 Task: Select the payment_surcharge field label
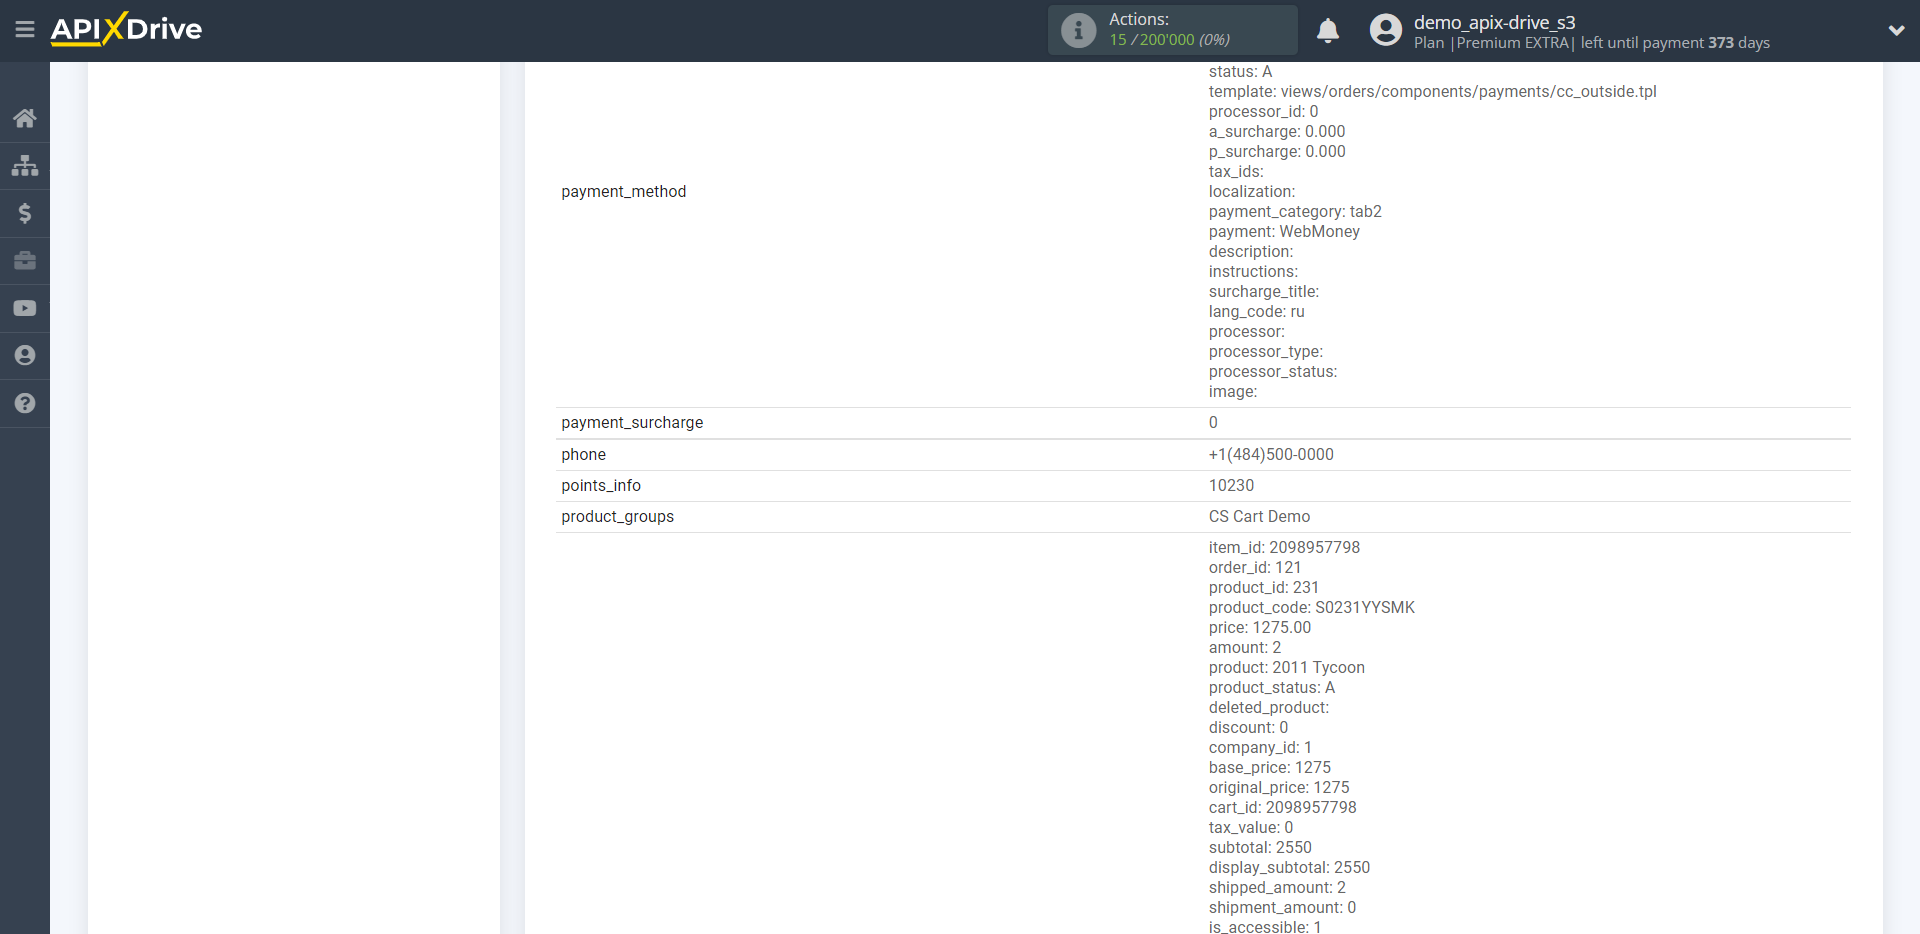coord(632,422)
